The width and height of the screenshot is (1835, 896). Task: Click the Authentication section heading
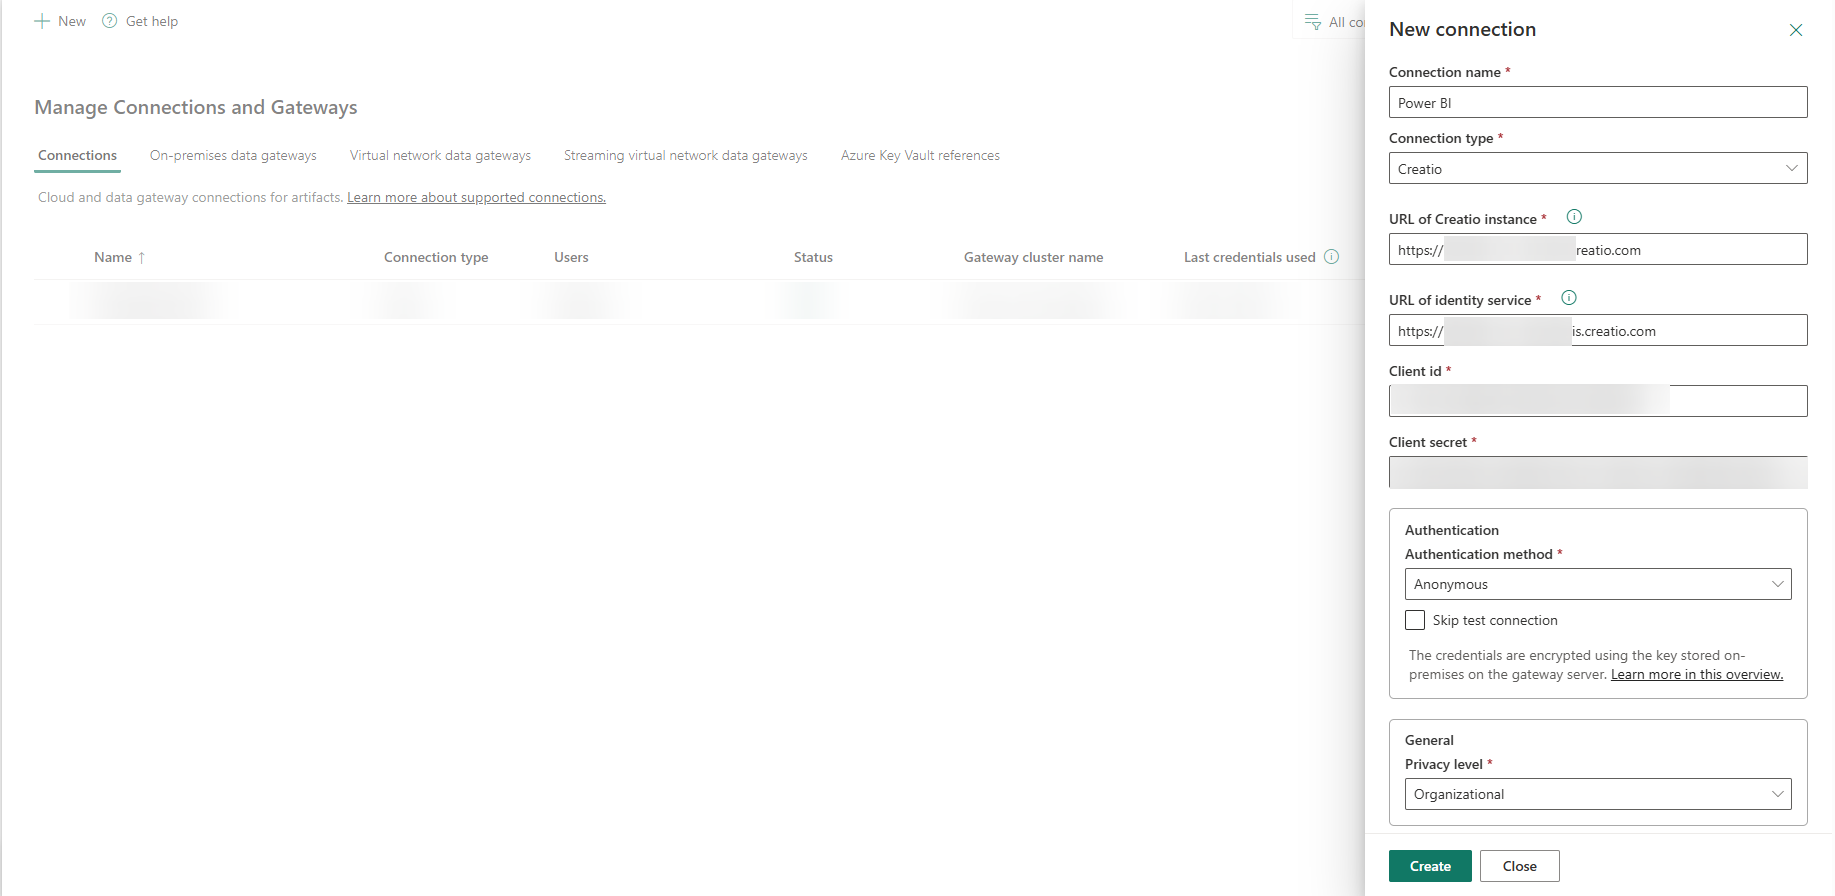point(1452,530)
